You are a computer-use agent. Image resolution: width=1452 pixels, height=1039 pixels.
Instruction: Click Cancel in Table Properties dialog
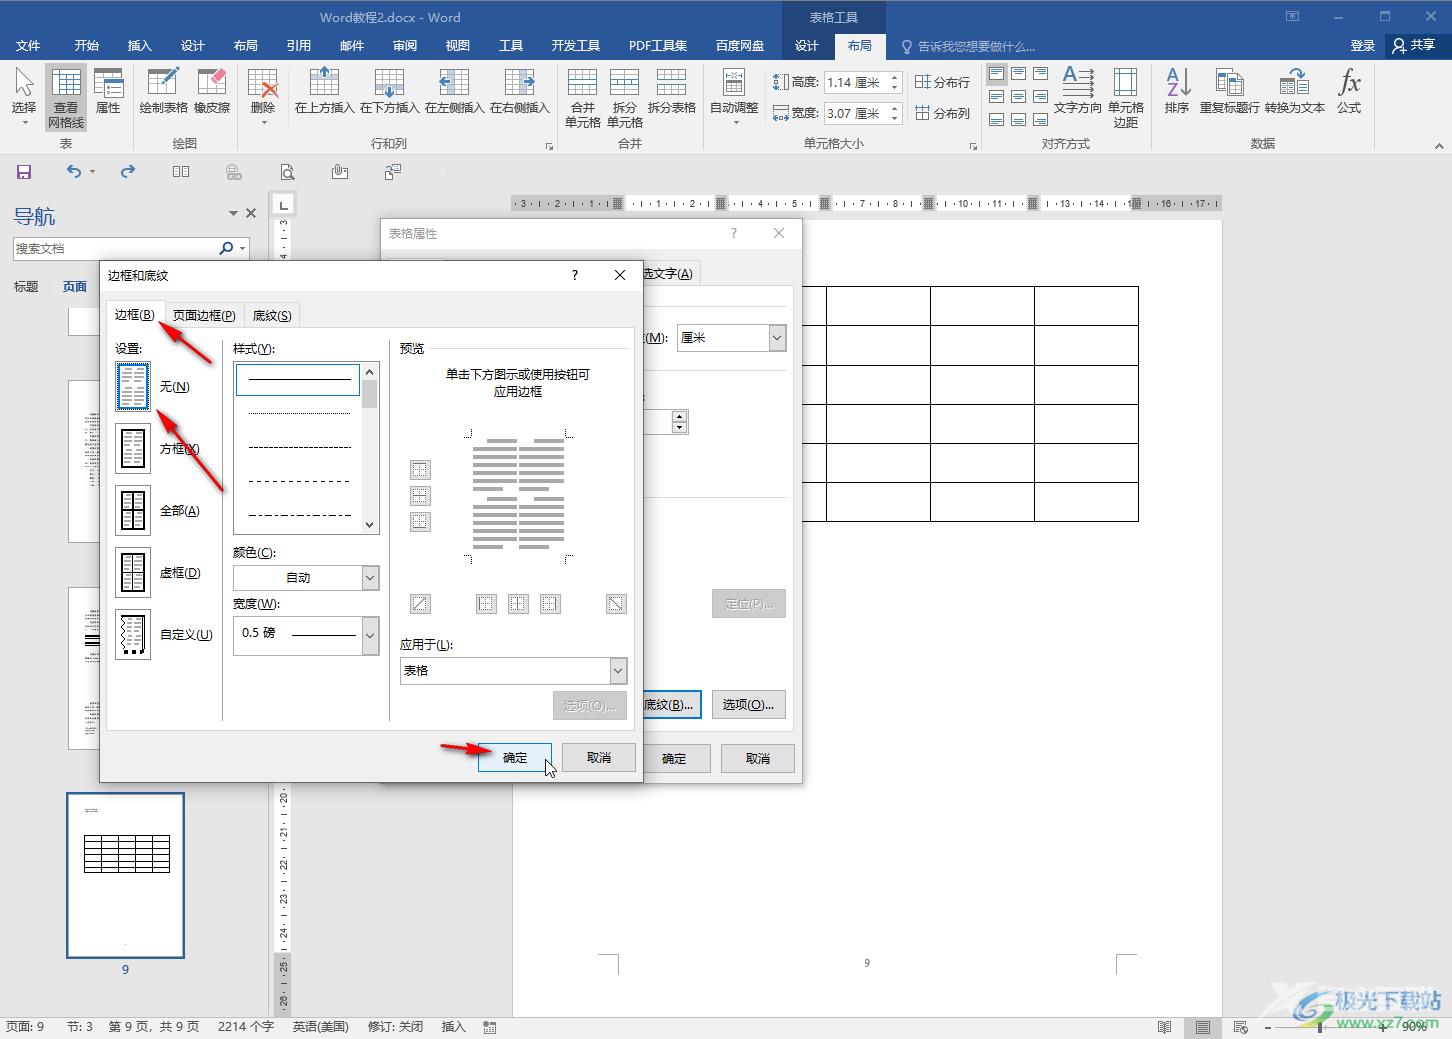758,758
